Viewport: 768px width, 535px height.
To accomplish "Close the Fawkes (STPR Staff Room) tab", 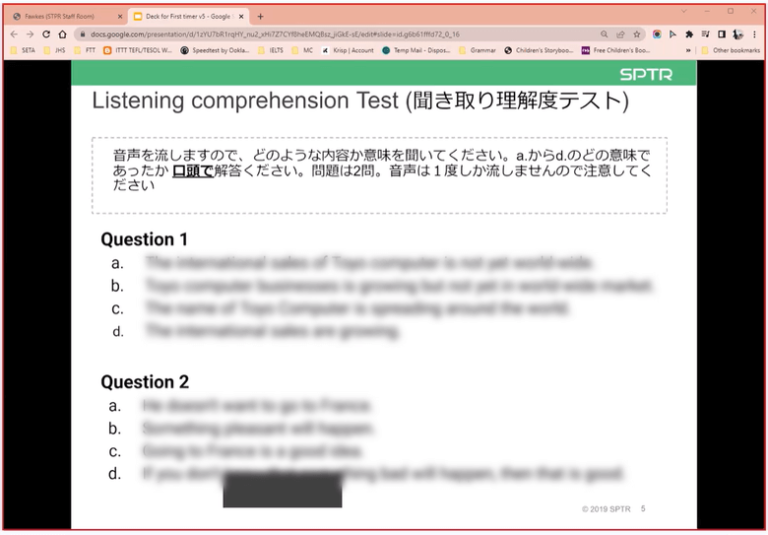I will pos(120,17).
